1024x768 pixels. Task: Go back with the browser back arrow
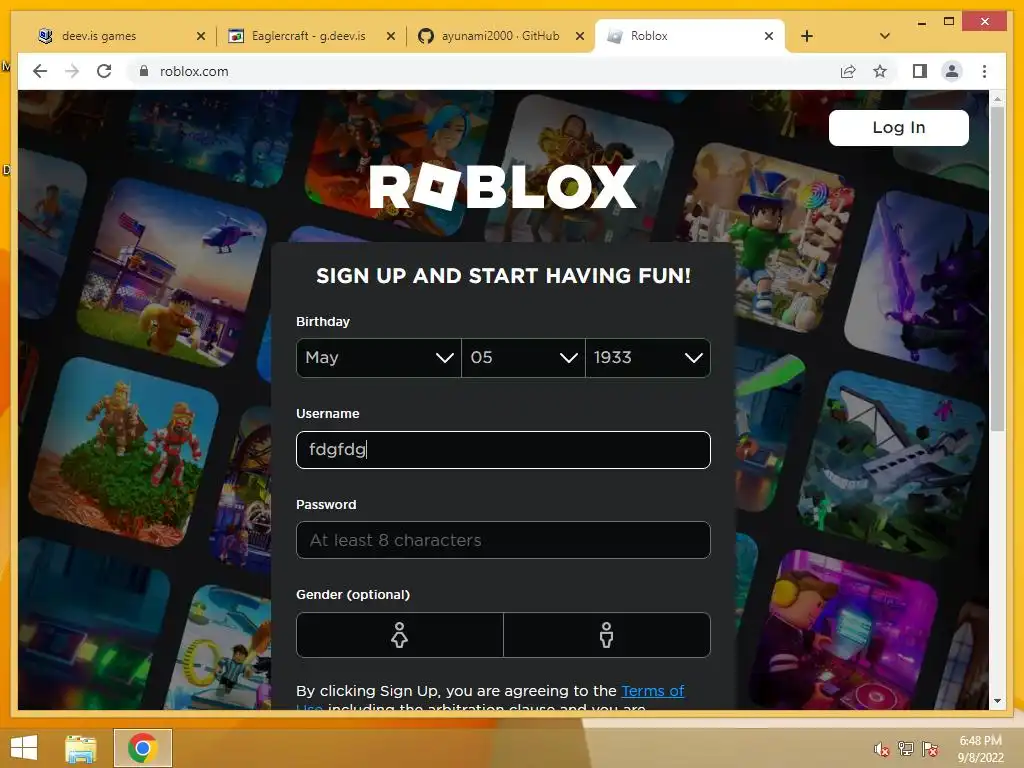coord(40,71)
